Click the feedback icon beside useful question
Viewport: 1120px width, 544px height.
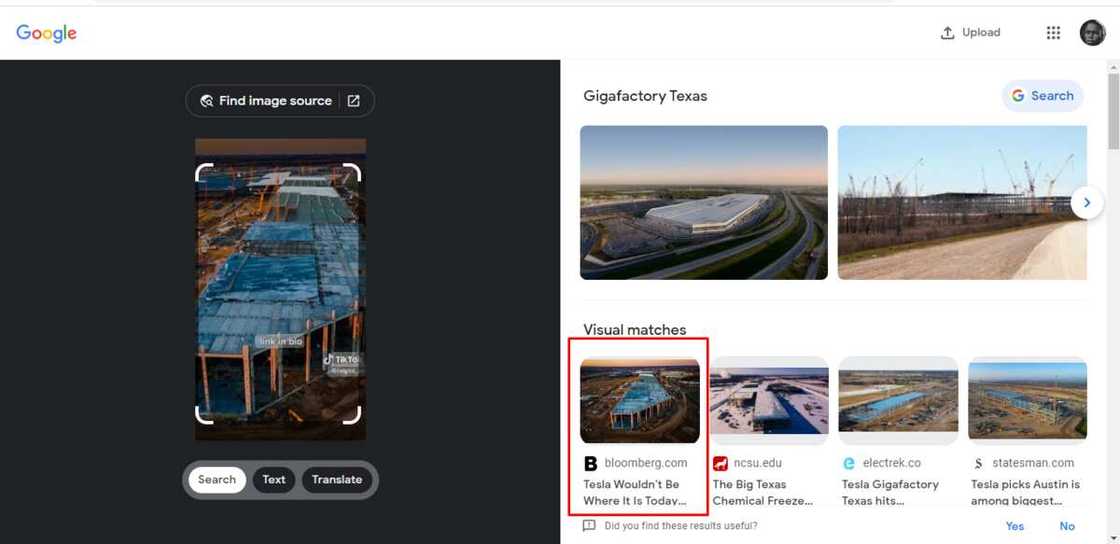click(589, 525)
